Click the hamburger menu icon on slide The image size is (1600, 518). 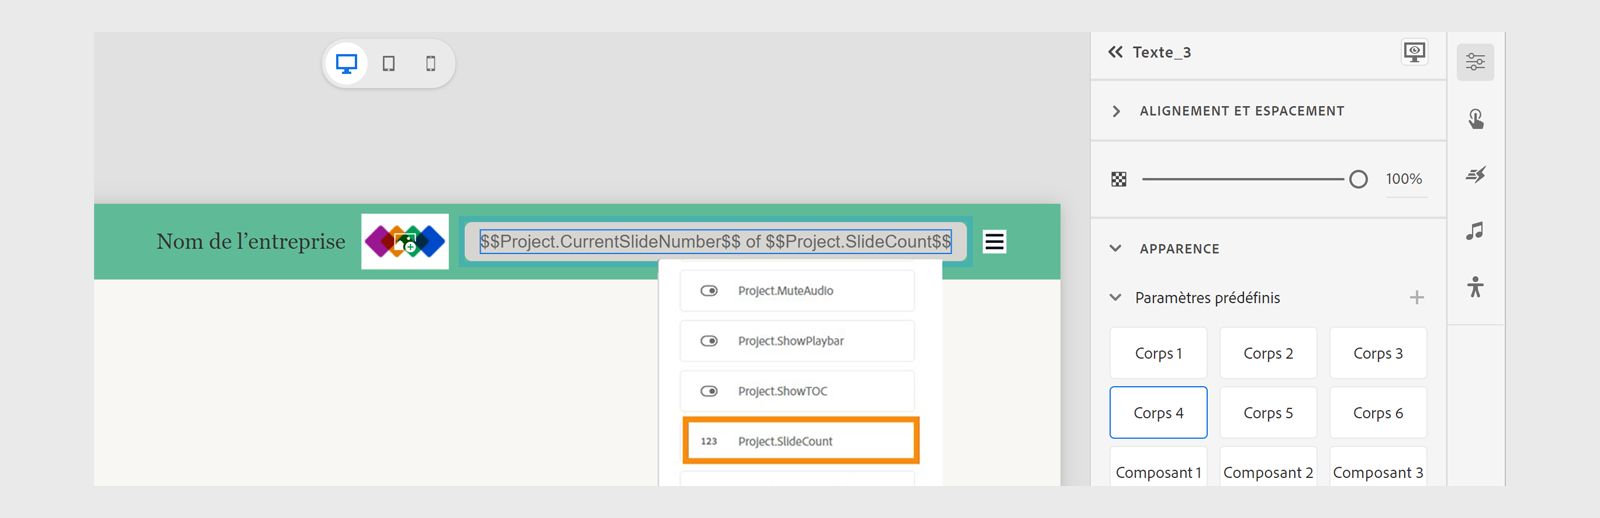coord(994,242)
